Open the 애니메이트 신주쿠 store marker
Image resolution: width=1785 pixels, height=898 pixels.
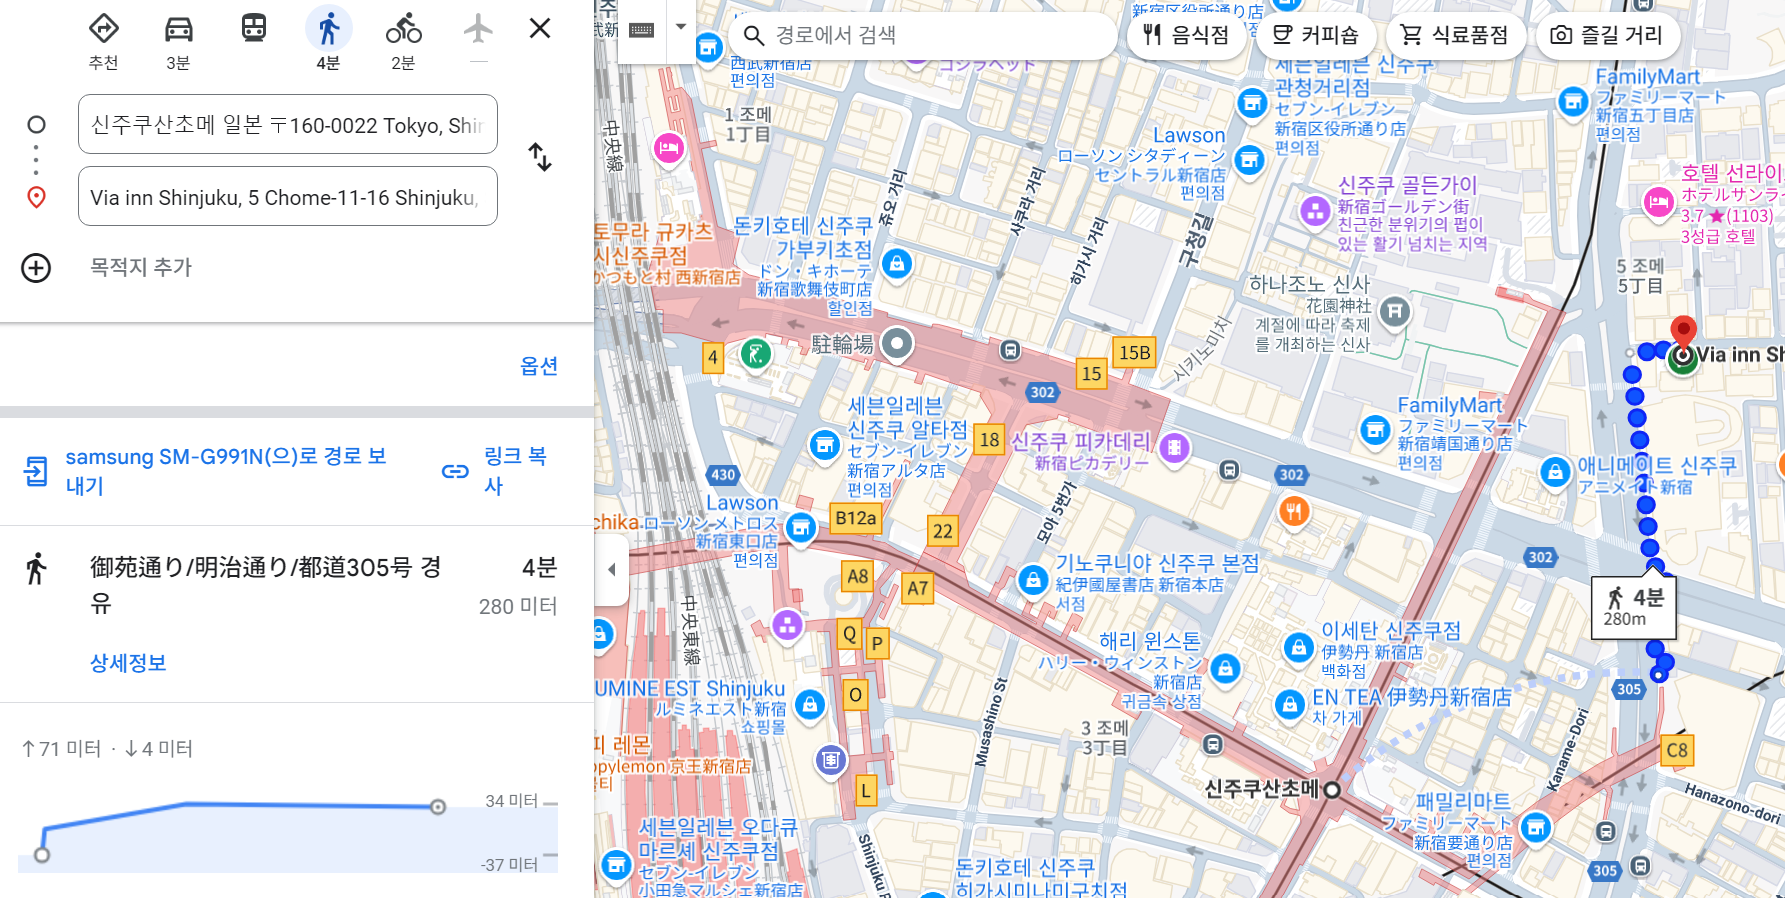(1555, 472)
